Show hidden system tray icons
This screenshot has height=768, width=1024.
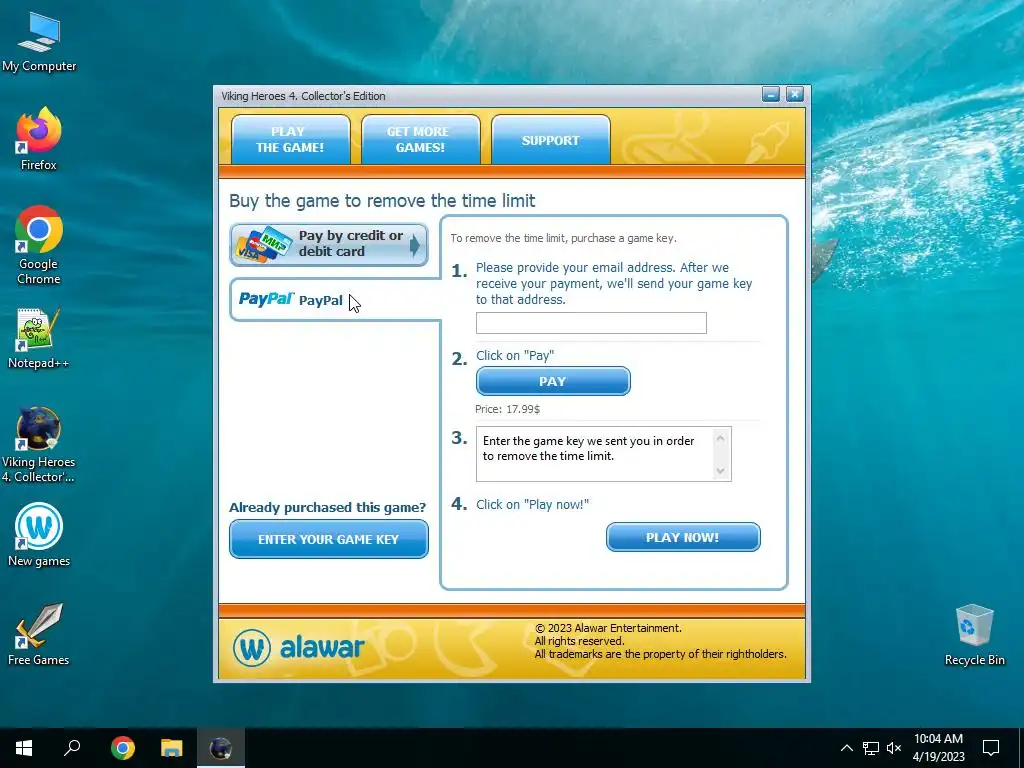[846, 748]
